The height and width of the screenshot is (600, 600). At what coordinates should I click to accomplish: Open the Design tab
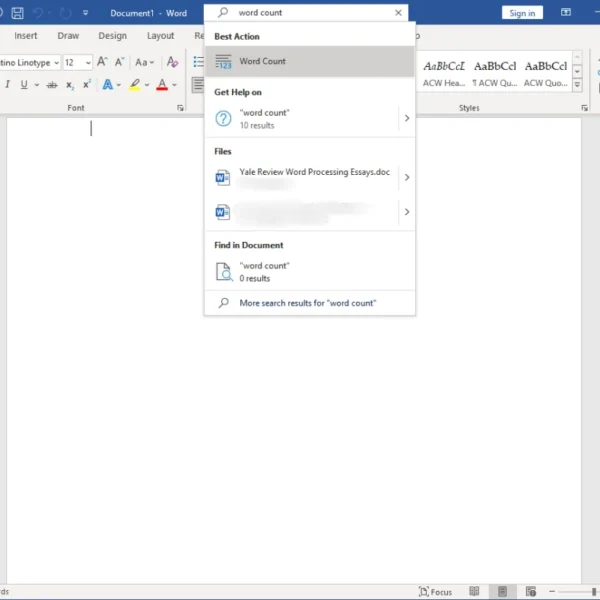[x=112, y=36]
